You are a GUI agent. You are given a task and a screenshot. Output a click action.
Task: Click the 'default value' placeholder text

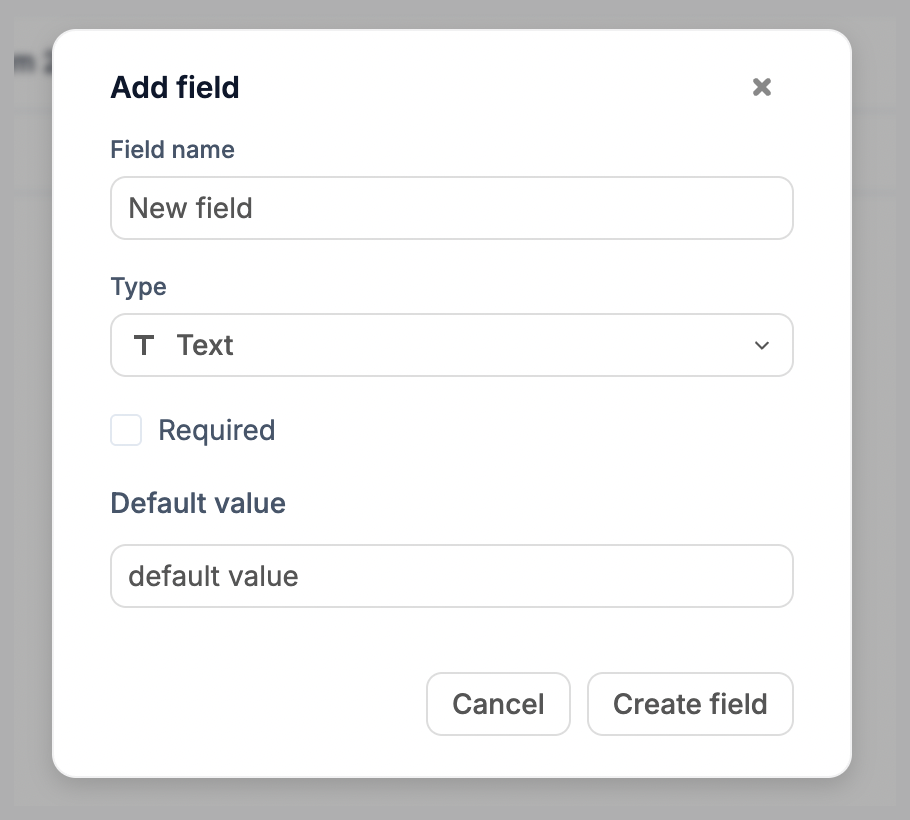pyautogui.click(x=213, y=577)
